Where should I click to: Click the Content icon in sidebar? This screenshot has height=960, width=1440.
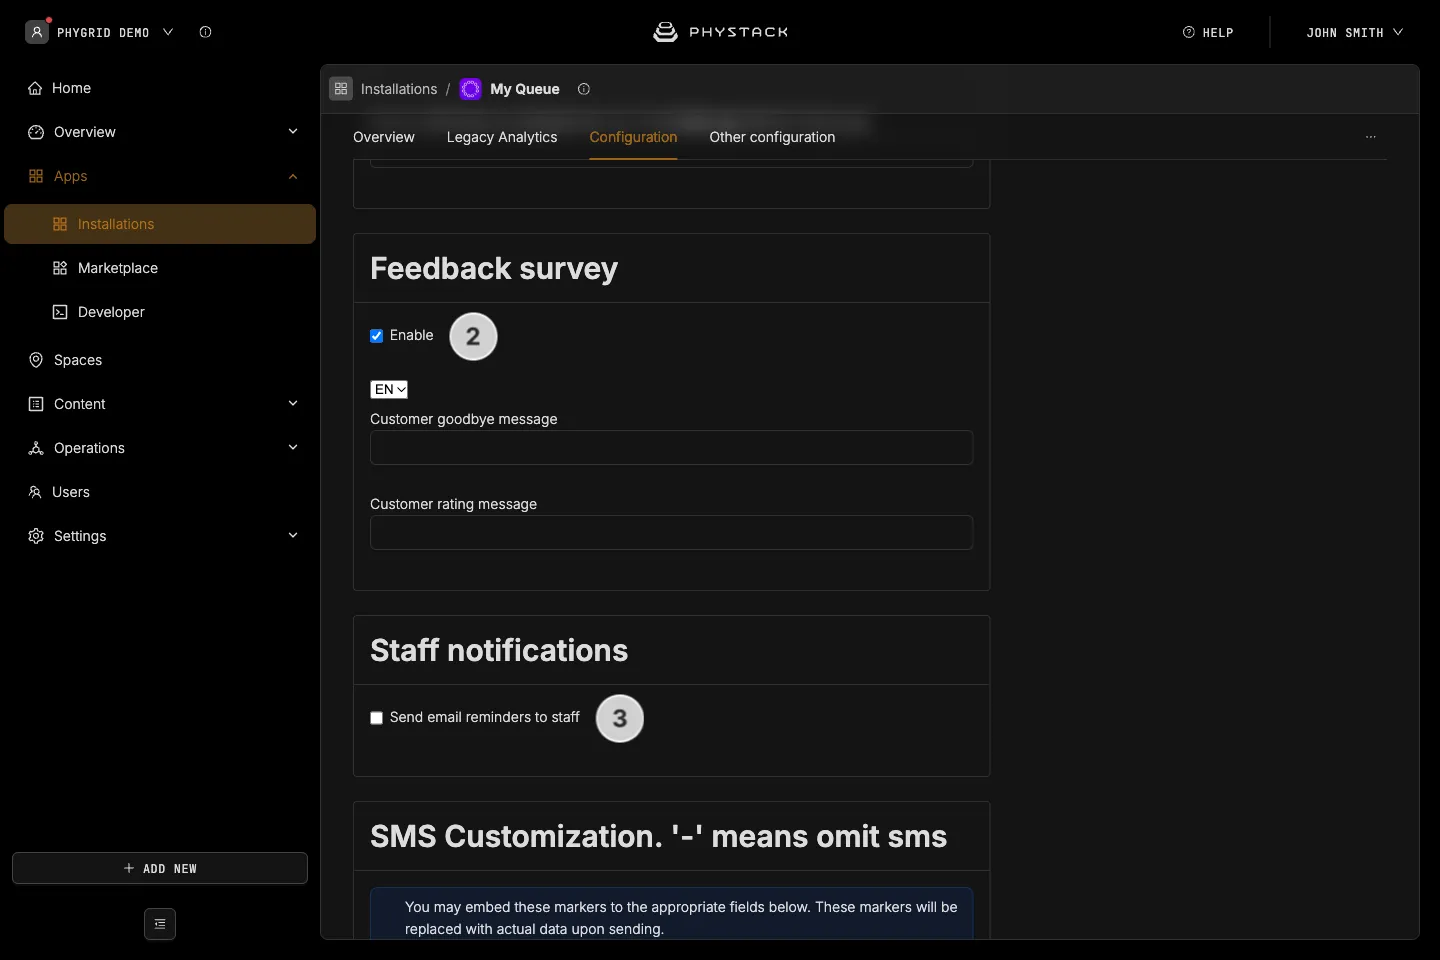pos(36,404)
